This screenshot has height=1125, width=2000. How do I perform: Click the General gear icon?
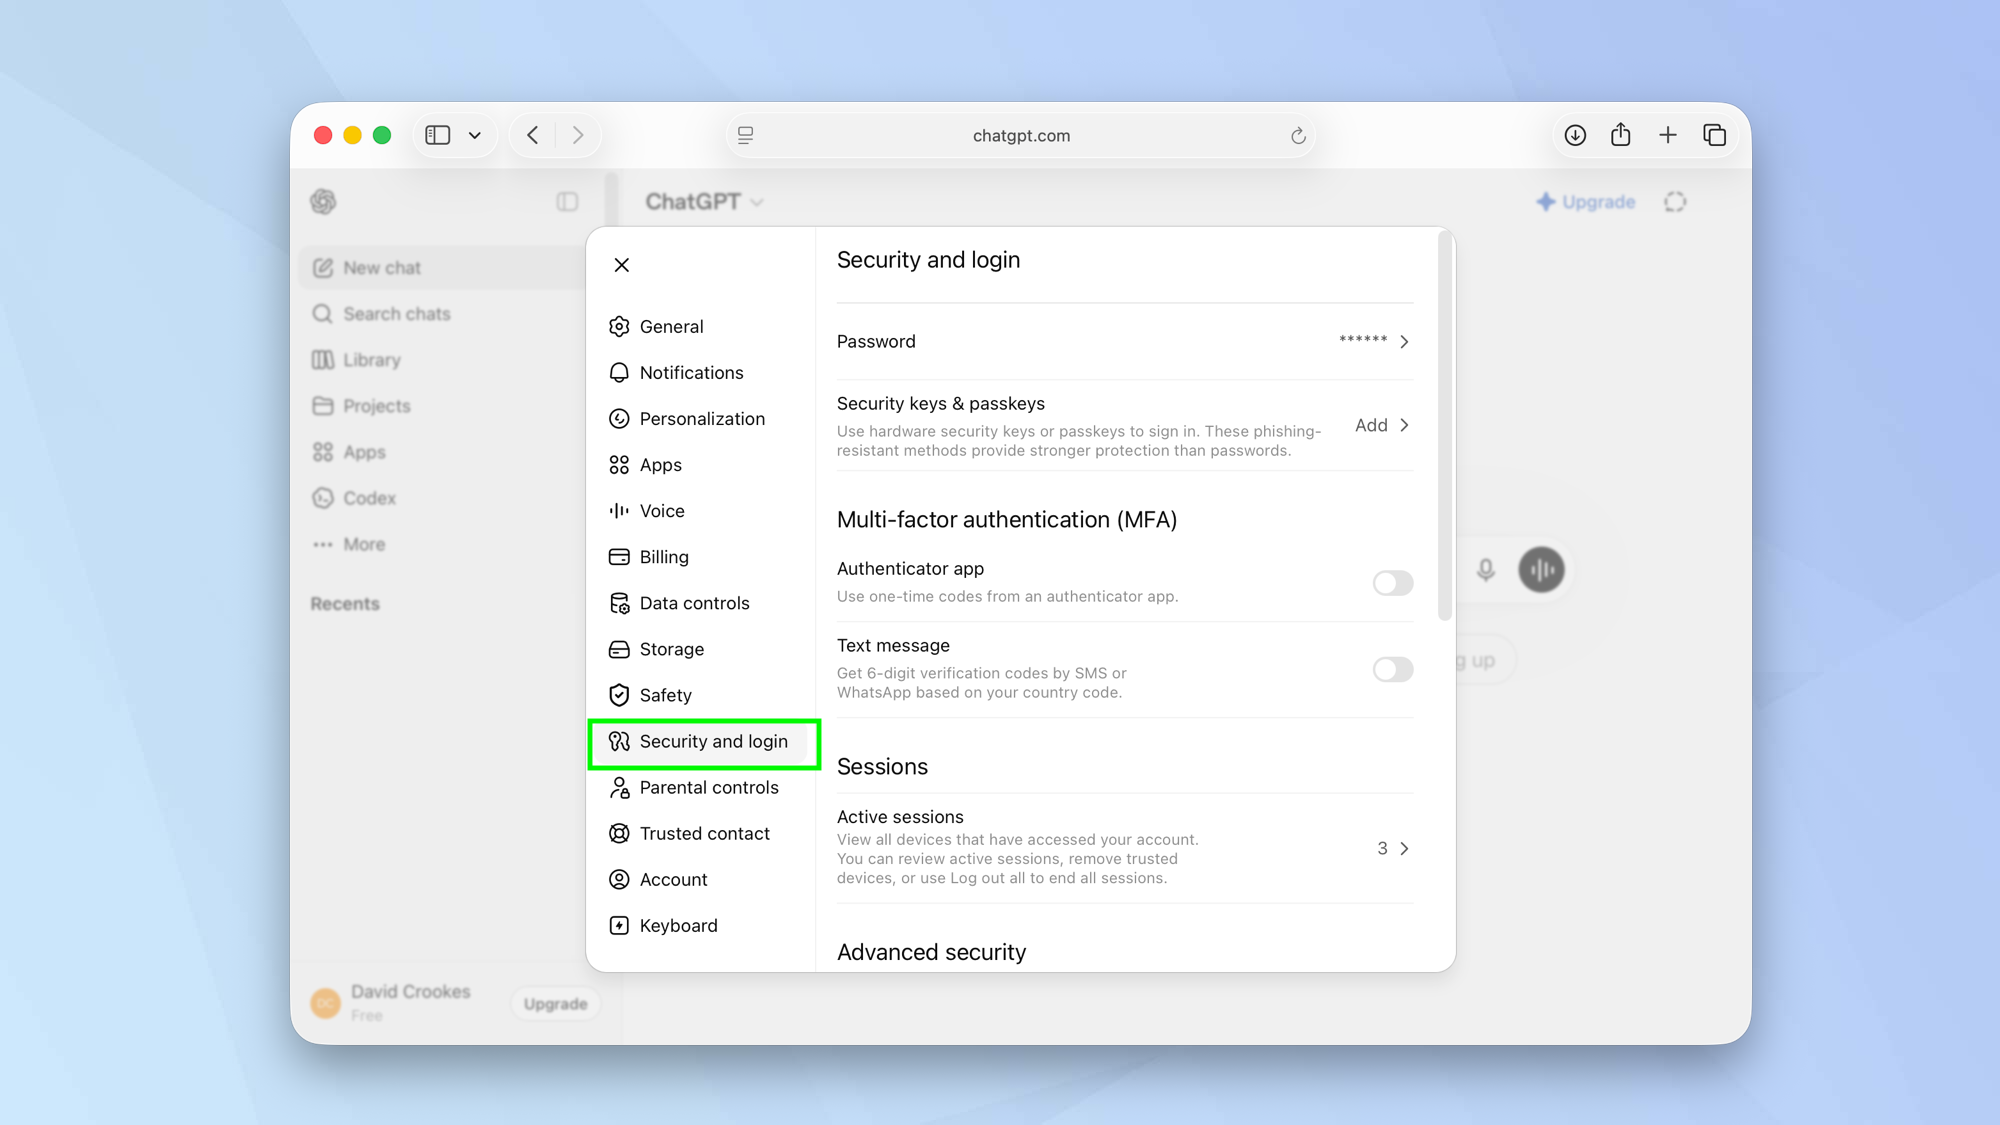[x=619, y=327]
